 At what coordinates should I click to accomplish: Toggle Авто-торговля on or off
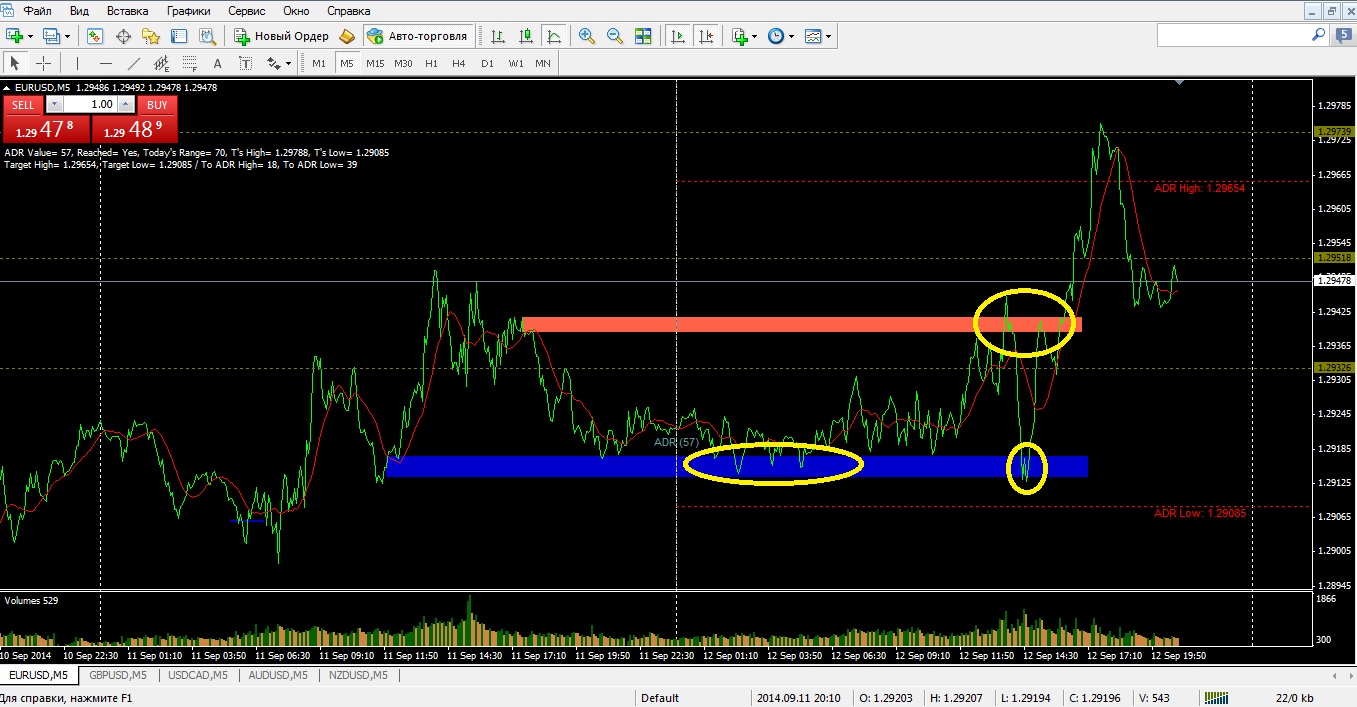point(418,36)
